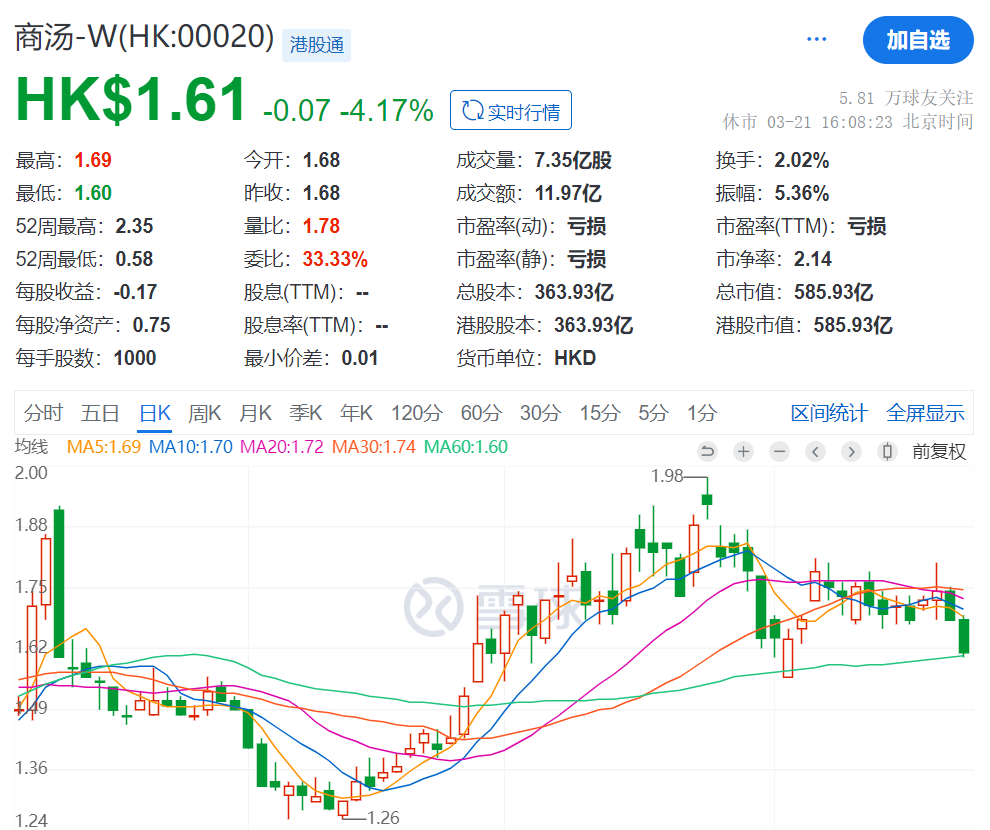Open the 前复权 price adjustment dropdown
The width and height of the screenshot is (990, 830).
pos(939,451)
